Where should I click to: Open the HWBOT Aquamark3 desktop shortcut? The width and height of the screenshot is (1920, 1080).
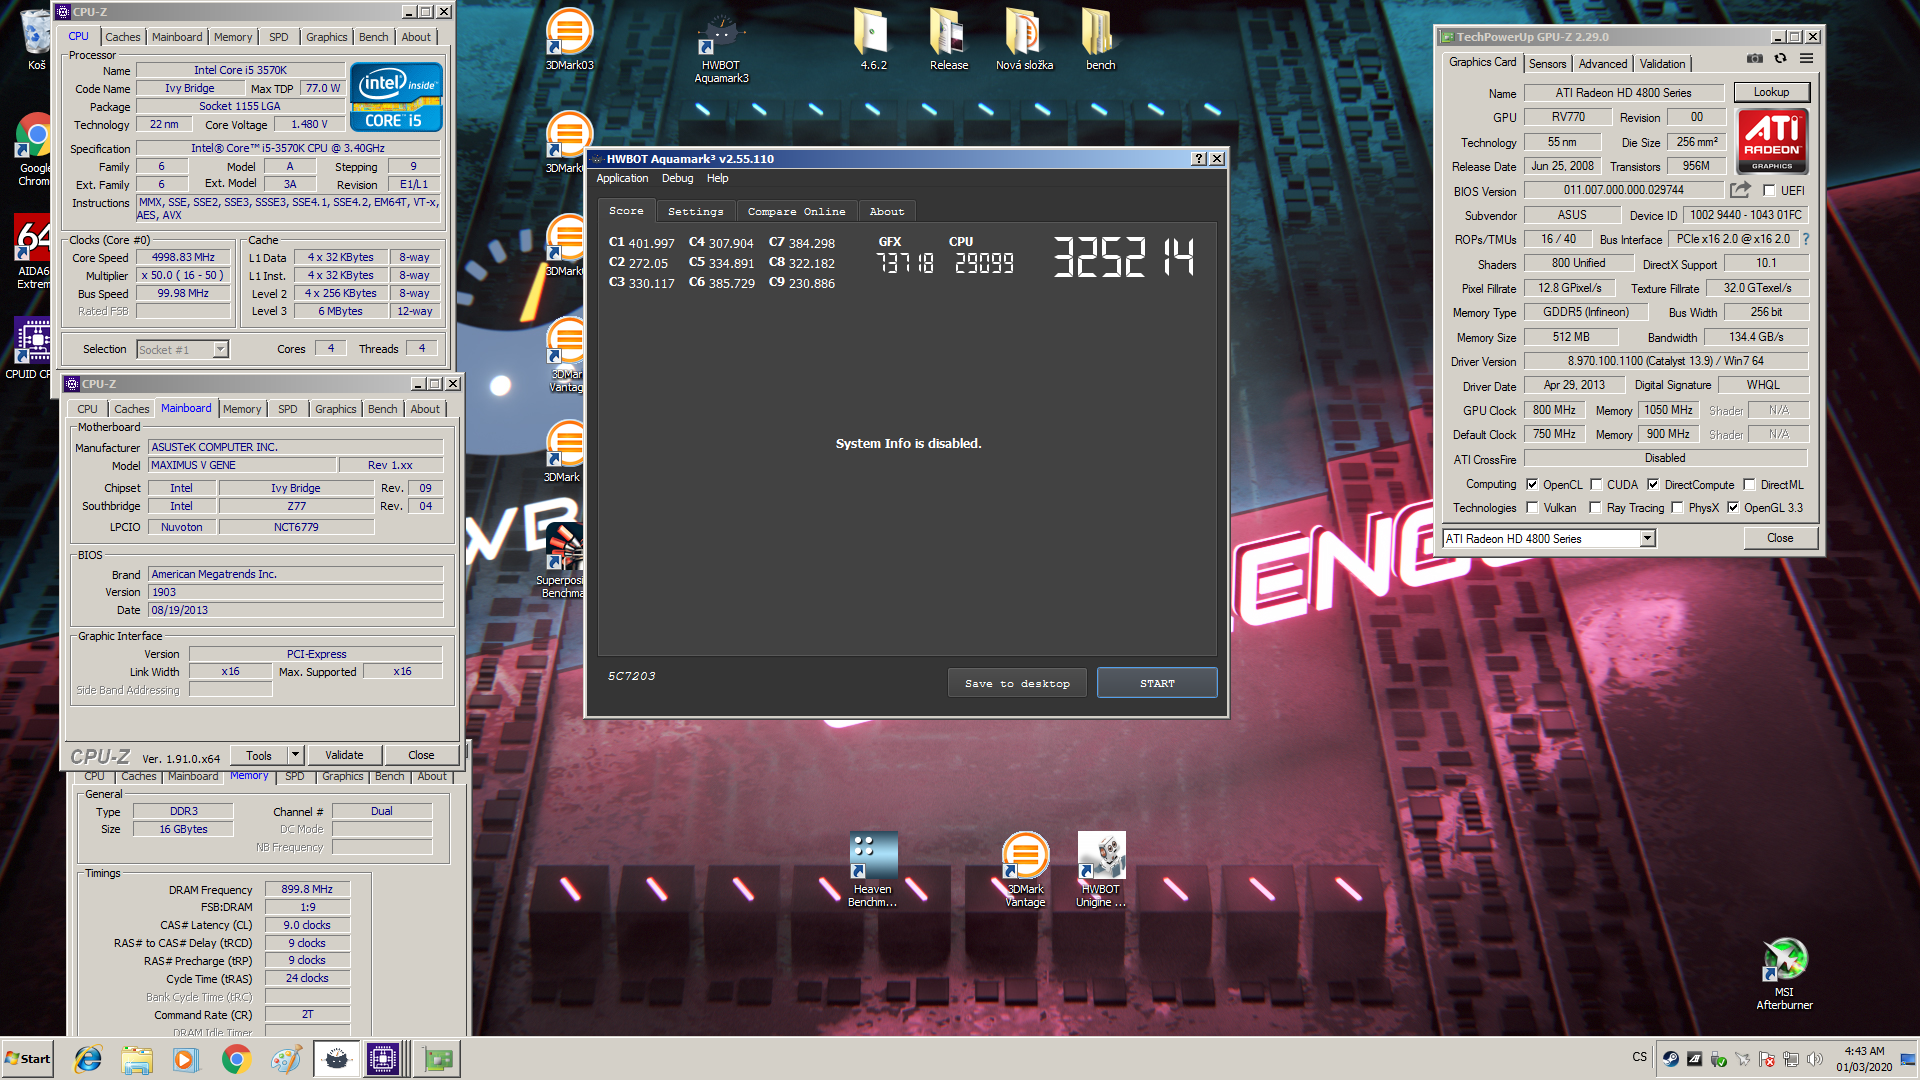[721, 50]
